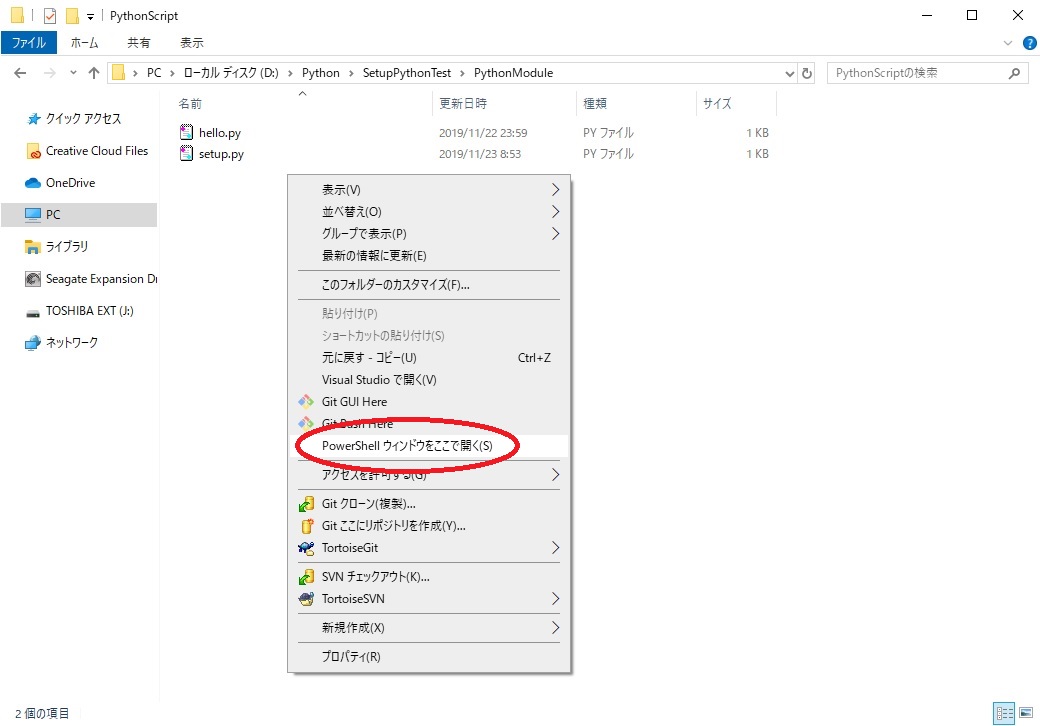
Task: Choose Git ここにリポジトリを作成(Y)...
Action: tap(429, 525)
